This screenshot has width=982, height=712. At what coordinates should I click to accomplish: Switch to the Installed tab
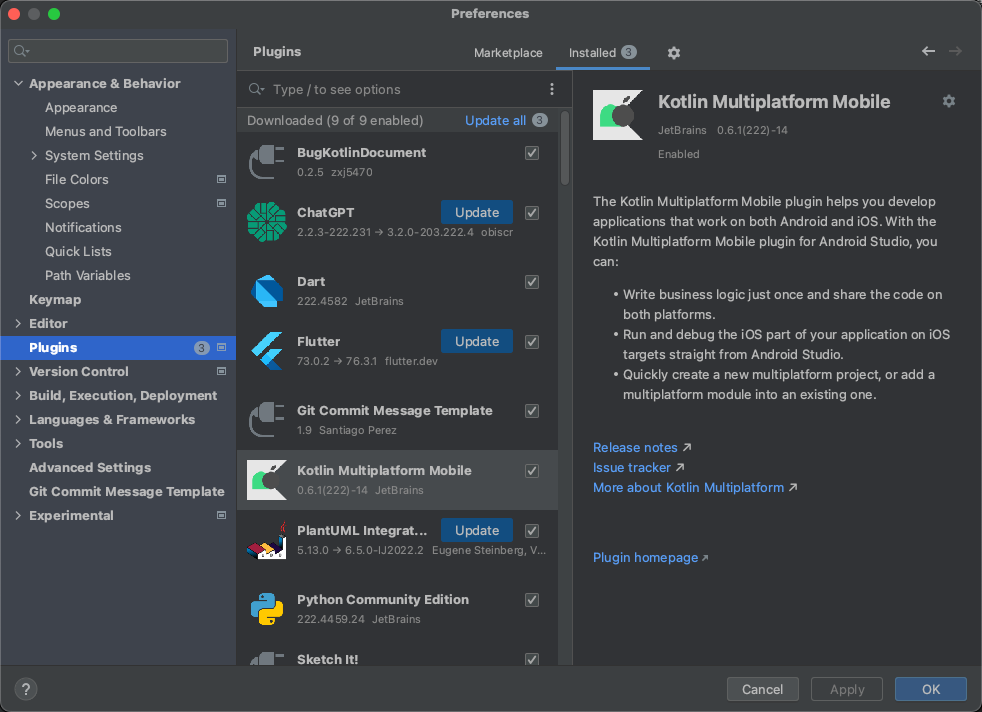pos(602,53)
